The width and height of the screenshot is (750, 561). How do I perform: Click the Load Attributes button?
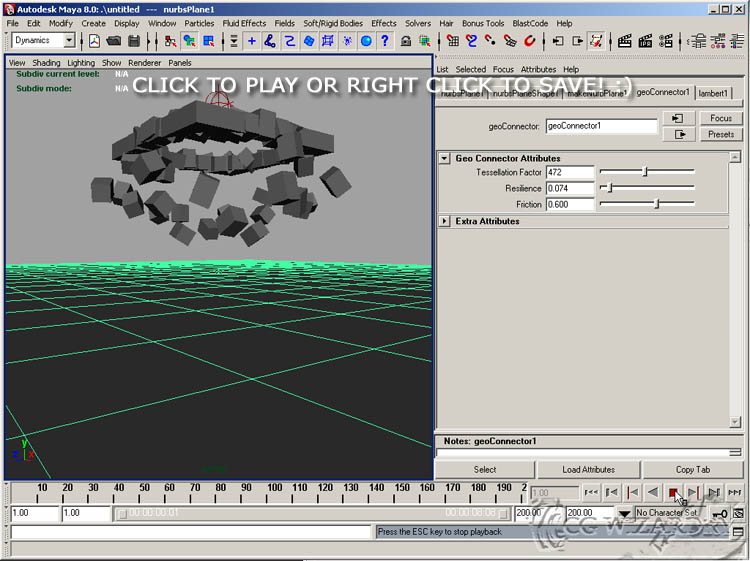click(x=588, y=469)
